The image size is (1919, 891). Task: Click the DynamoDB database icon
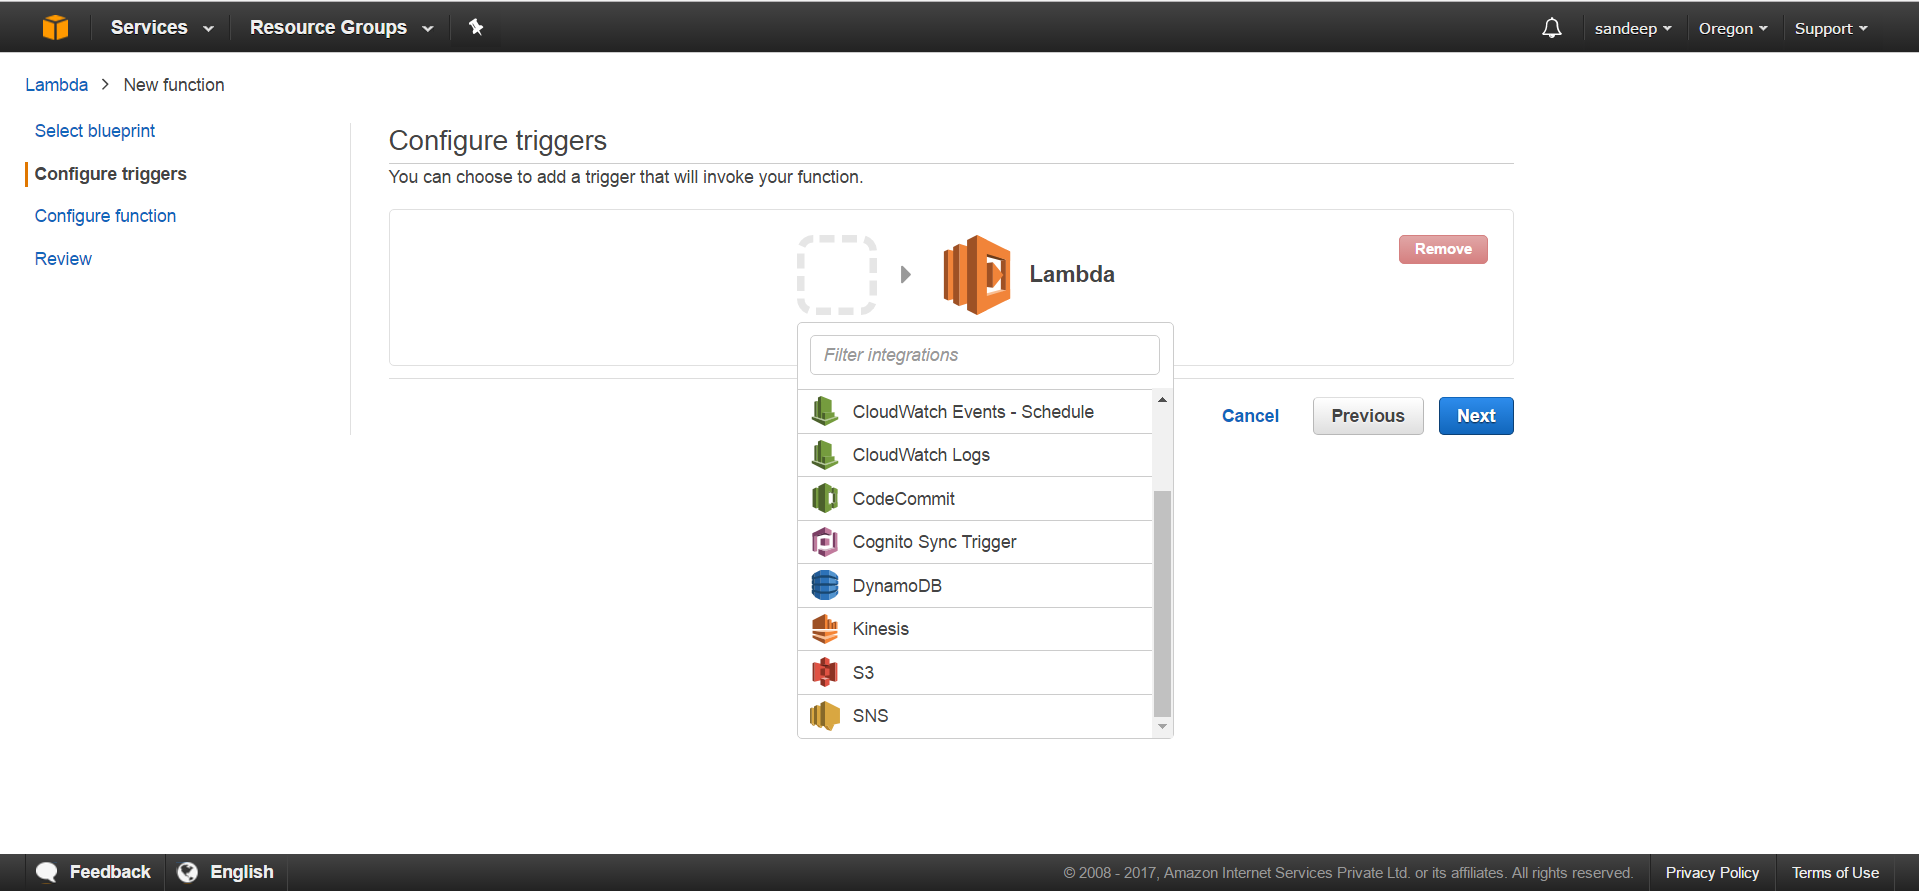(x=825, y=585)
